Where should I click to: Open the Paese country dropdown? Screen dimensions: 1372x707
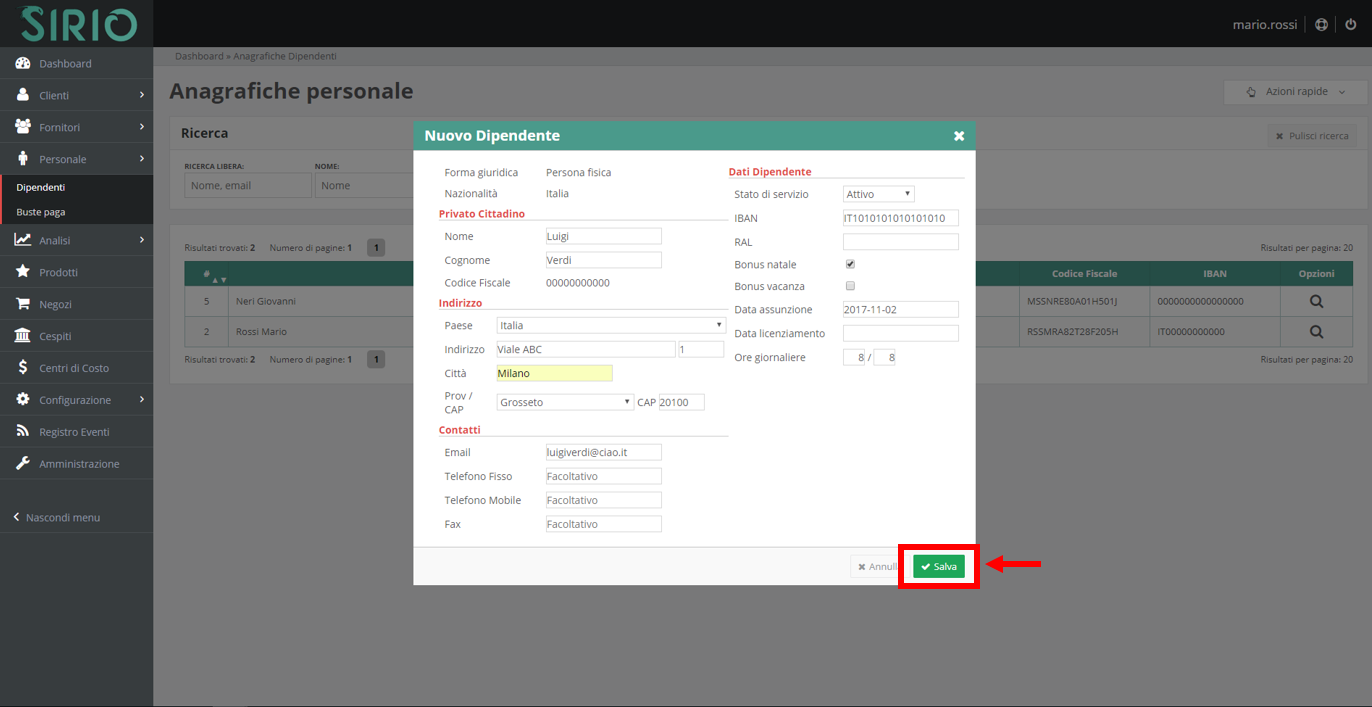610,326
